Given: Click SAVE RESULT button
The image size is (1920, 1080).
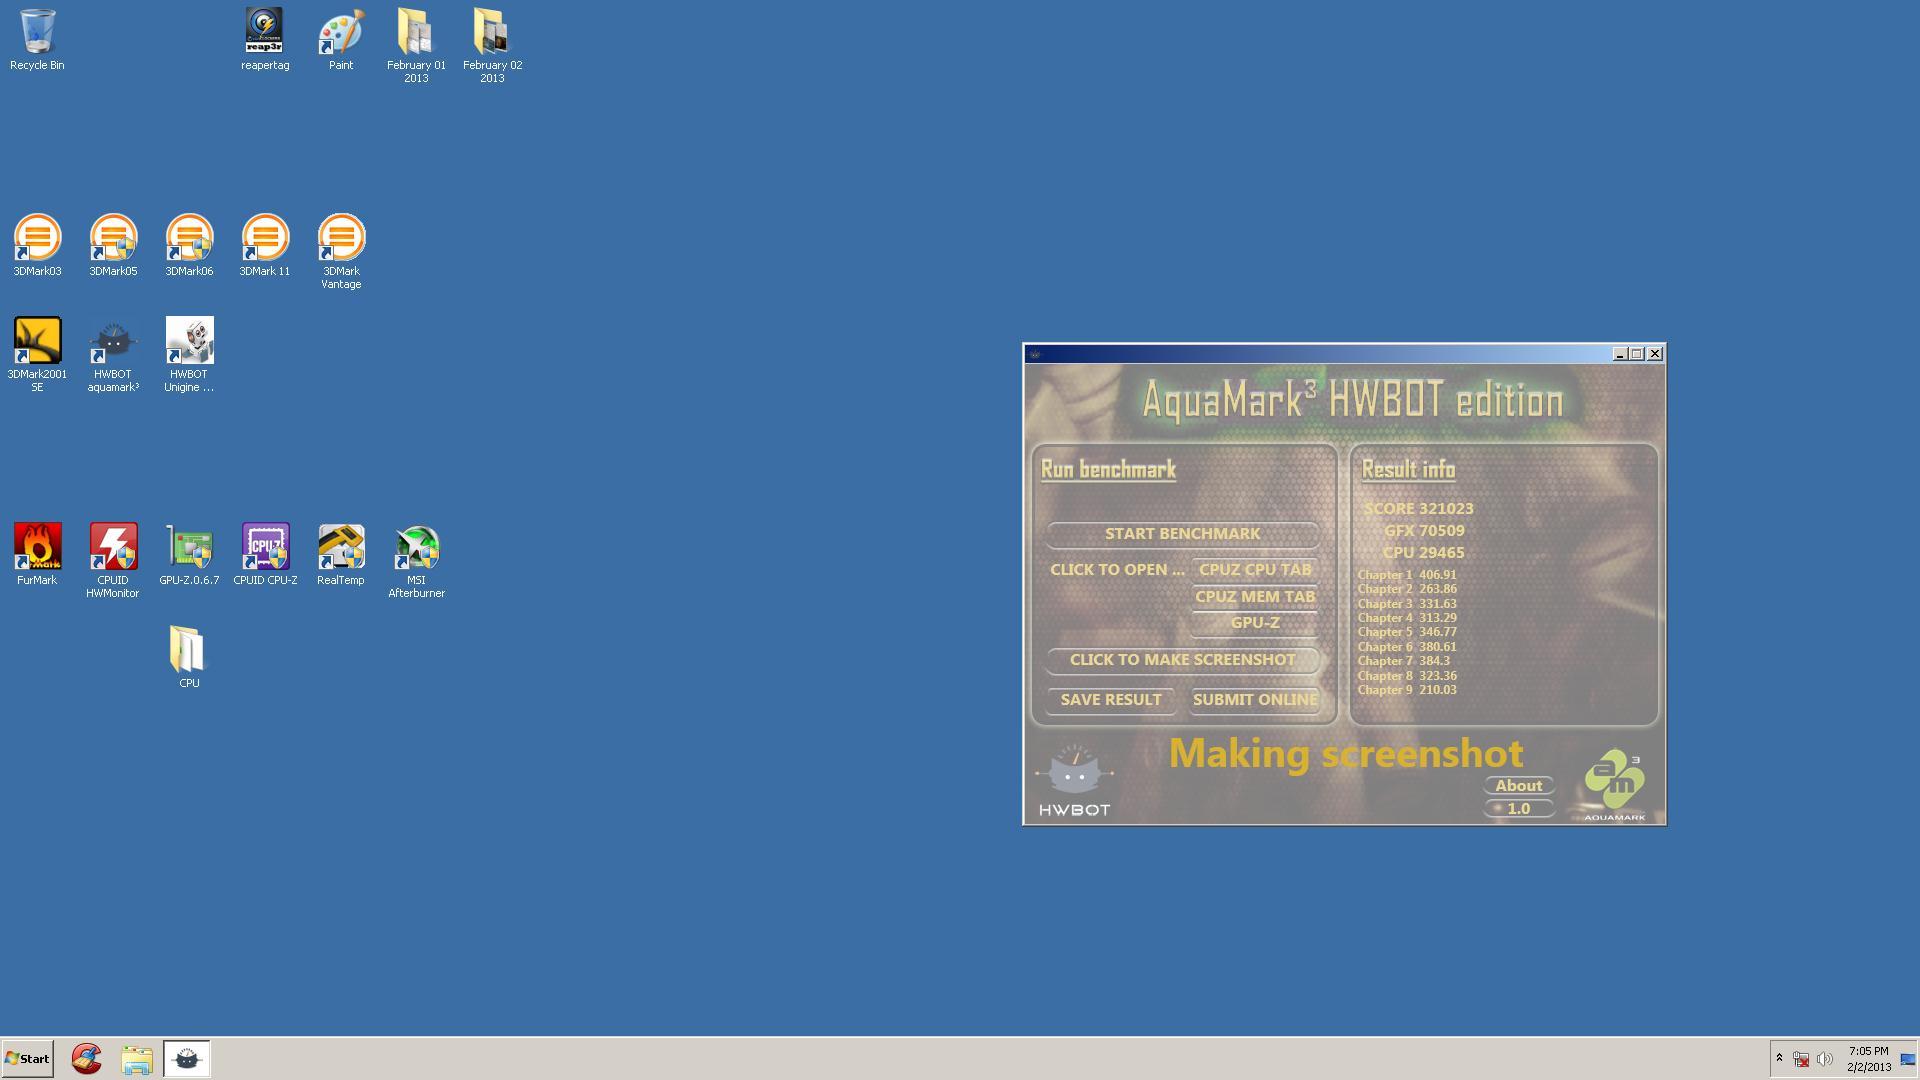Looking at the screenshot, I should [x=1110, y=699].
